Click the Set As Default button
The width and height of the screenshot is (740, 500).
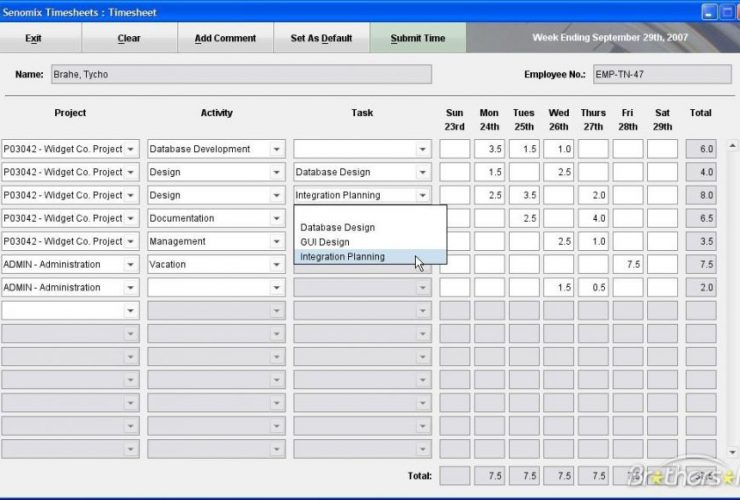pos(321,38)
